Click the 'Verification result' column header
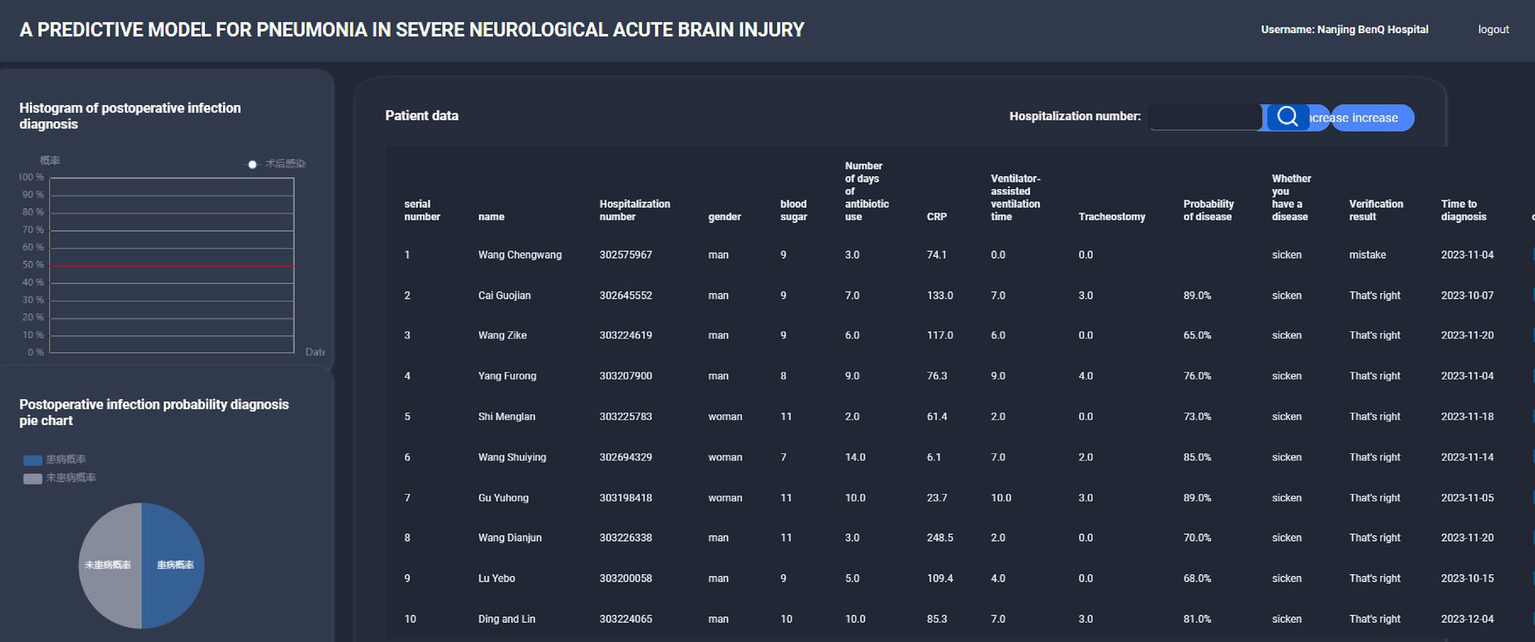 1375,210
